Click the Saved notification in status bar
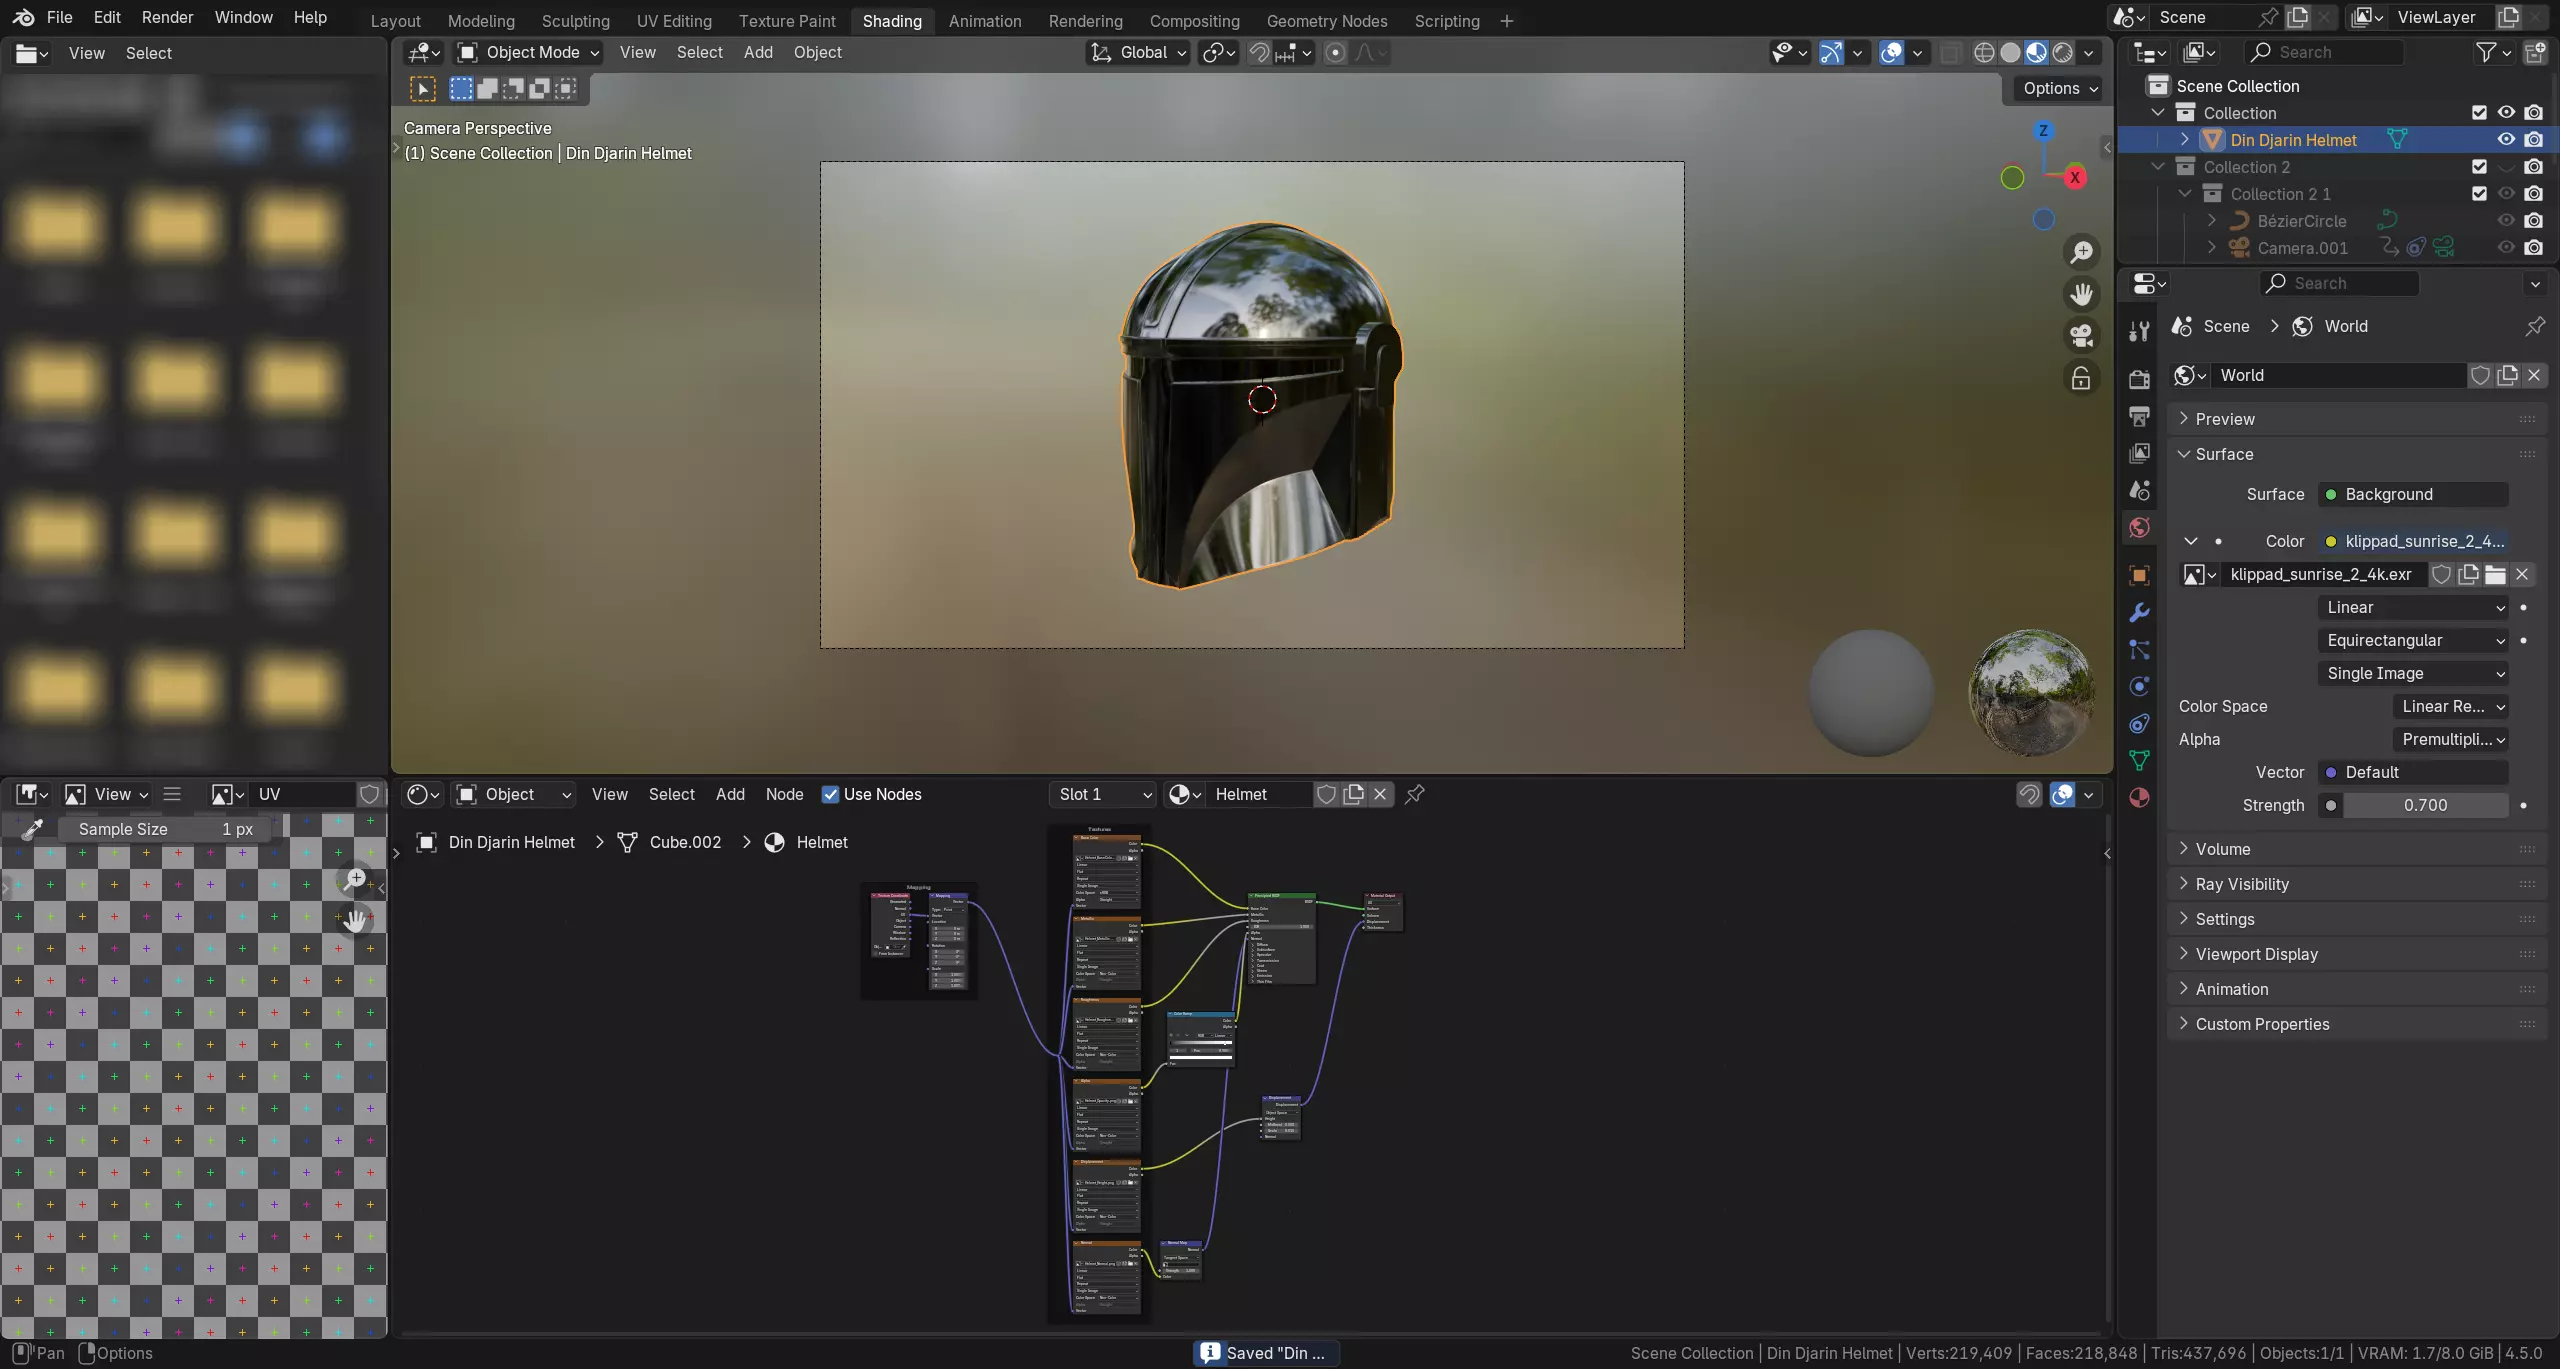 [1267, 1353]
